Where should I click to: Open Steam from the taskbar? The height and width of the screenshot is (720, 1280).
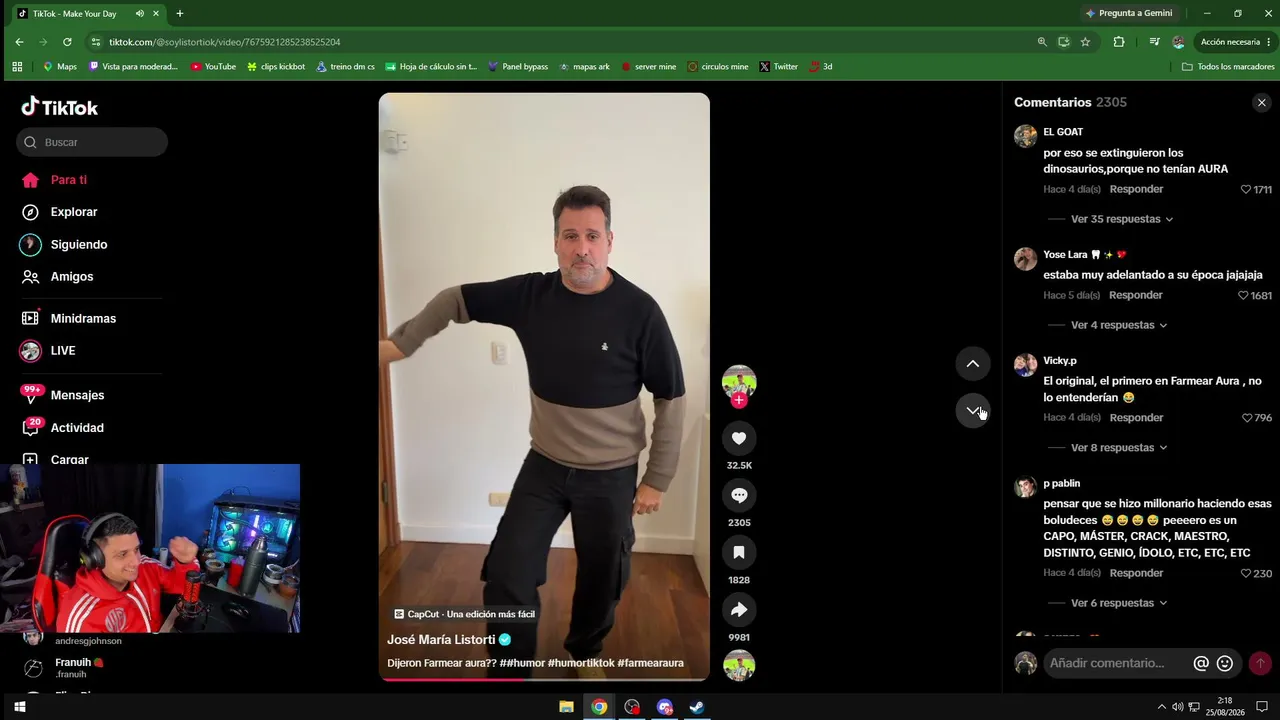697,707
